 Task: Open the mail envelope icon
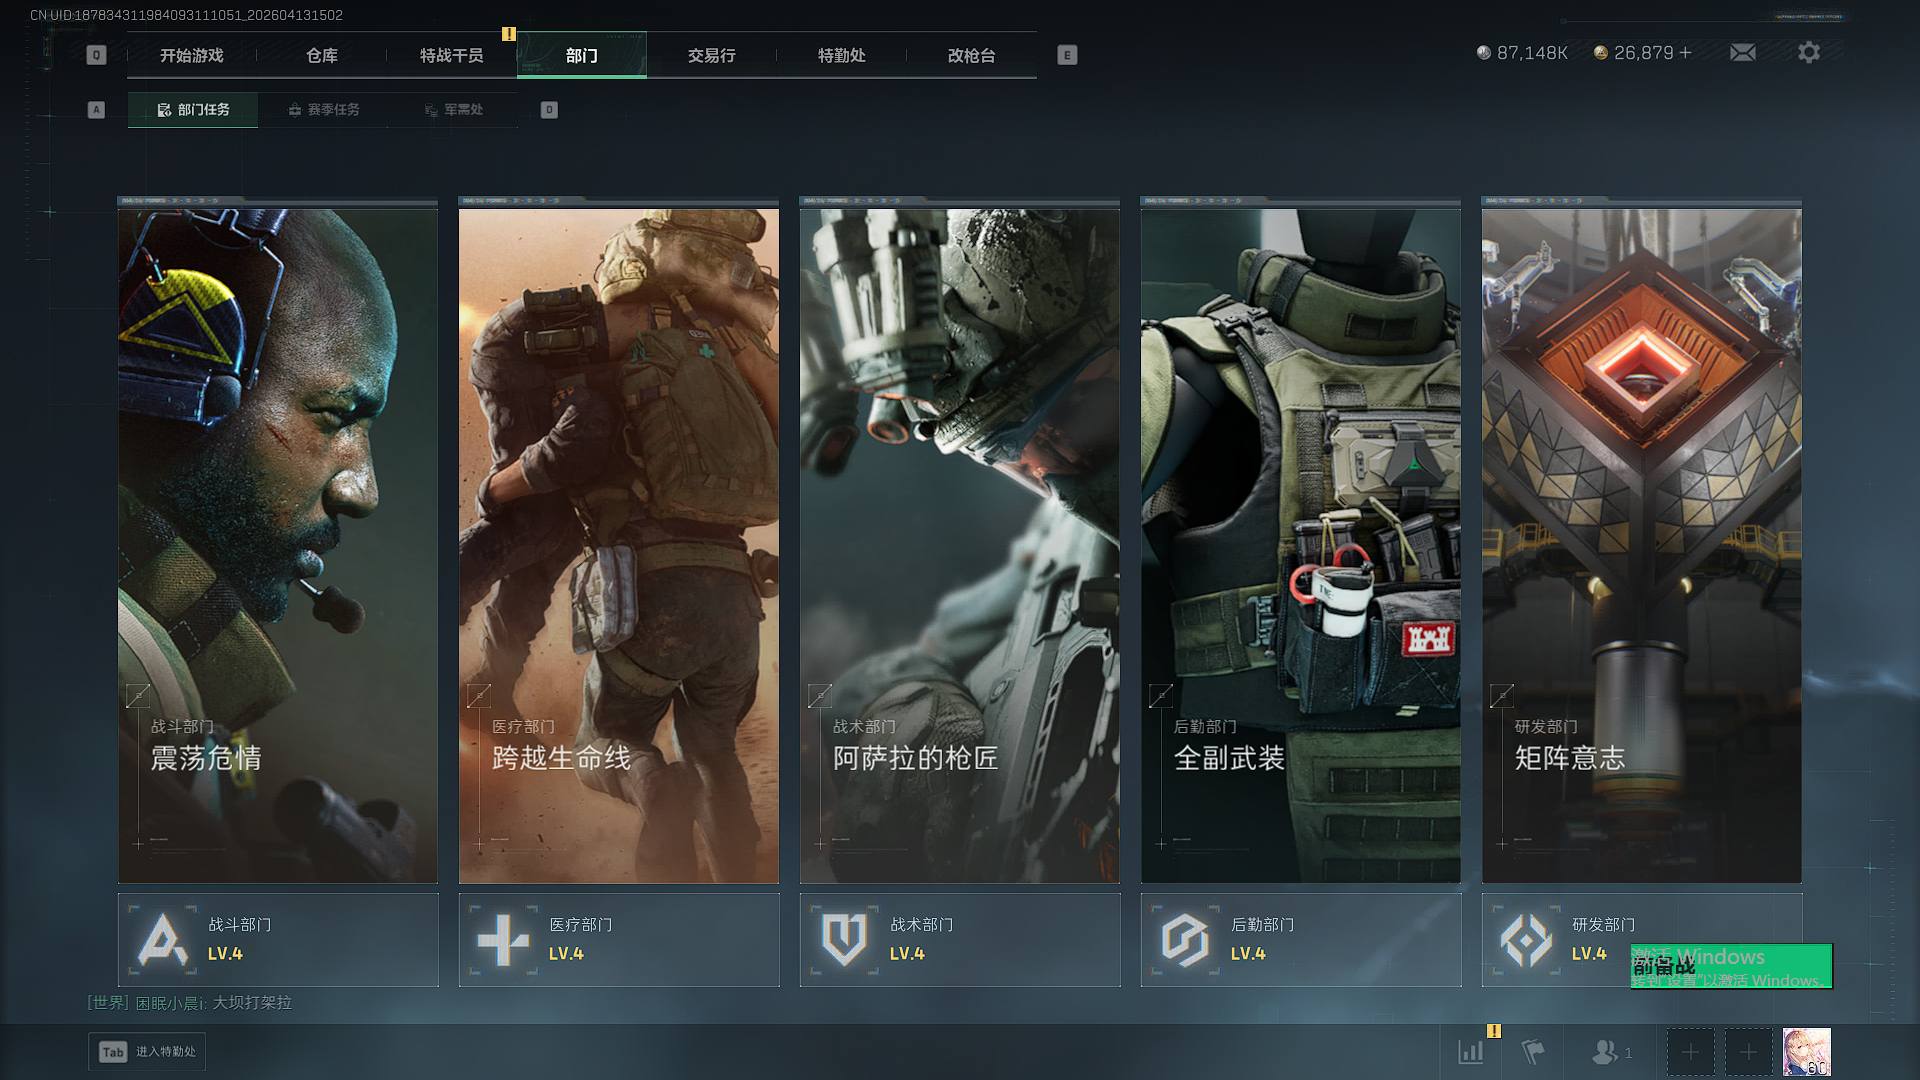pos(1742,52)
